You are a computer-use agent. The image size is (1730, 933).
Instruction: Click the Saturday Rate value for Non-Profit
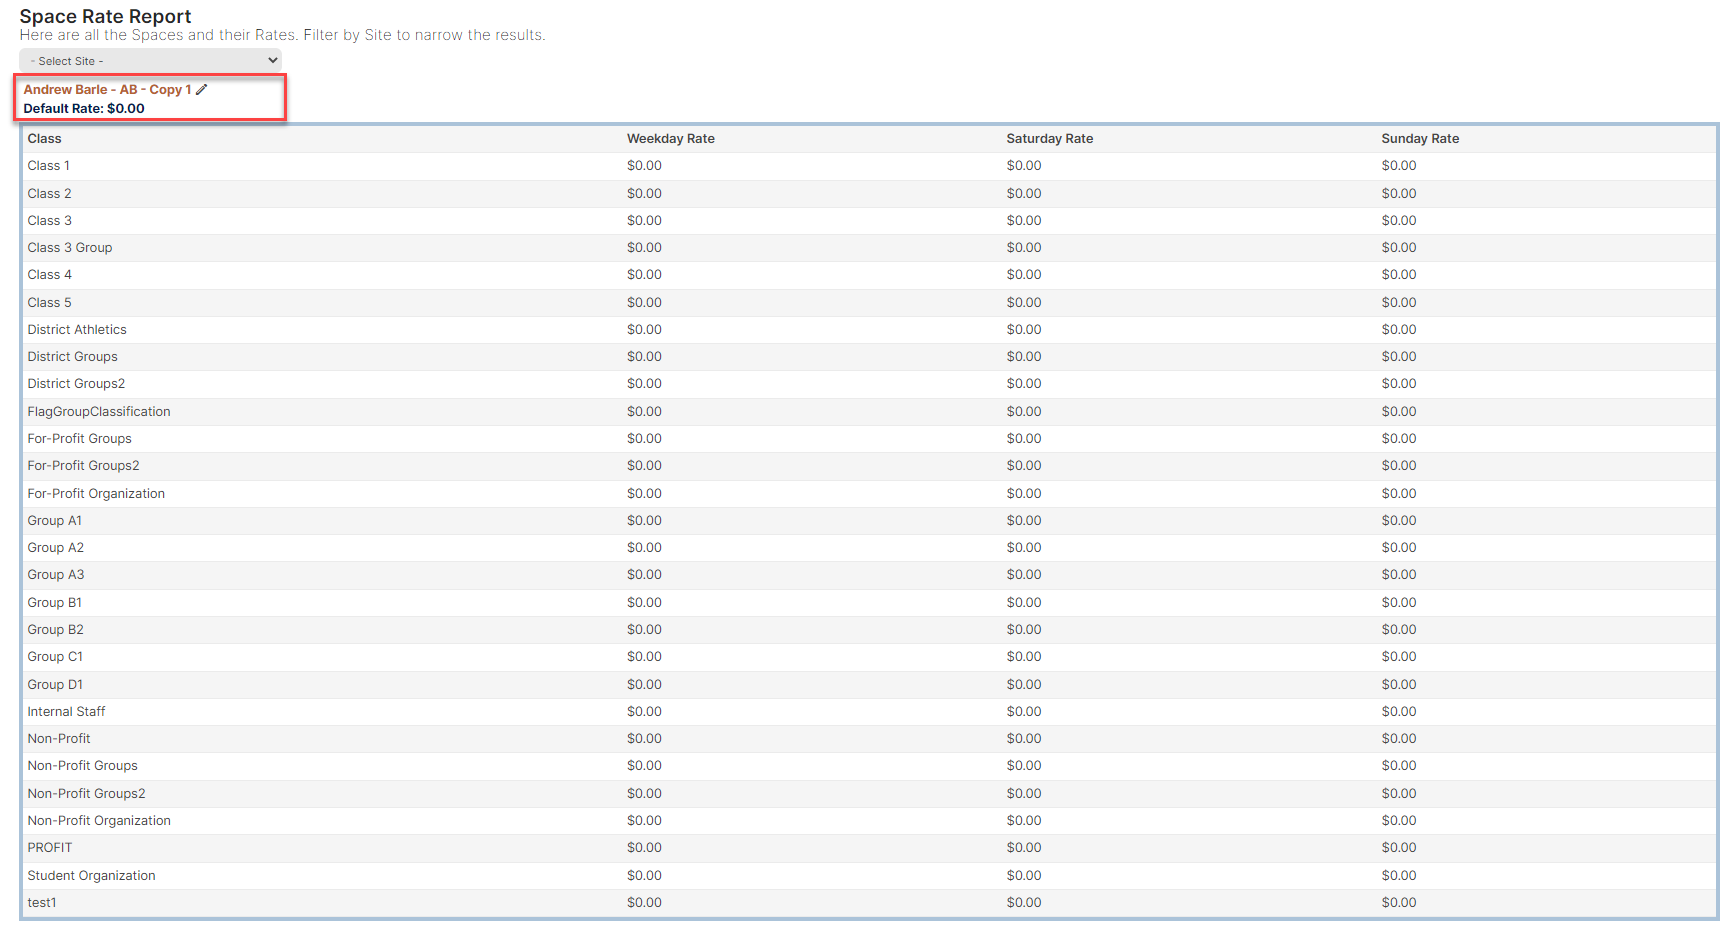pyautogui.click(x=1024, y=739)
